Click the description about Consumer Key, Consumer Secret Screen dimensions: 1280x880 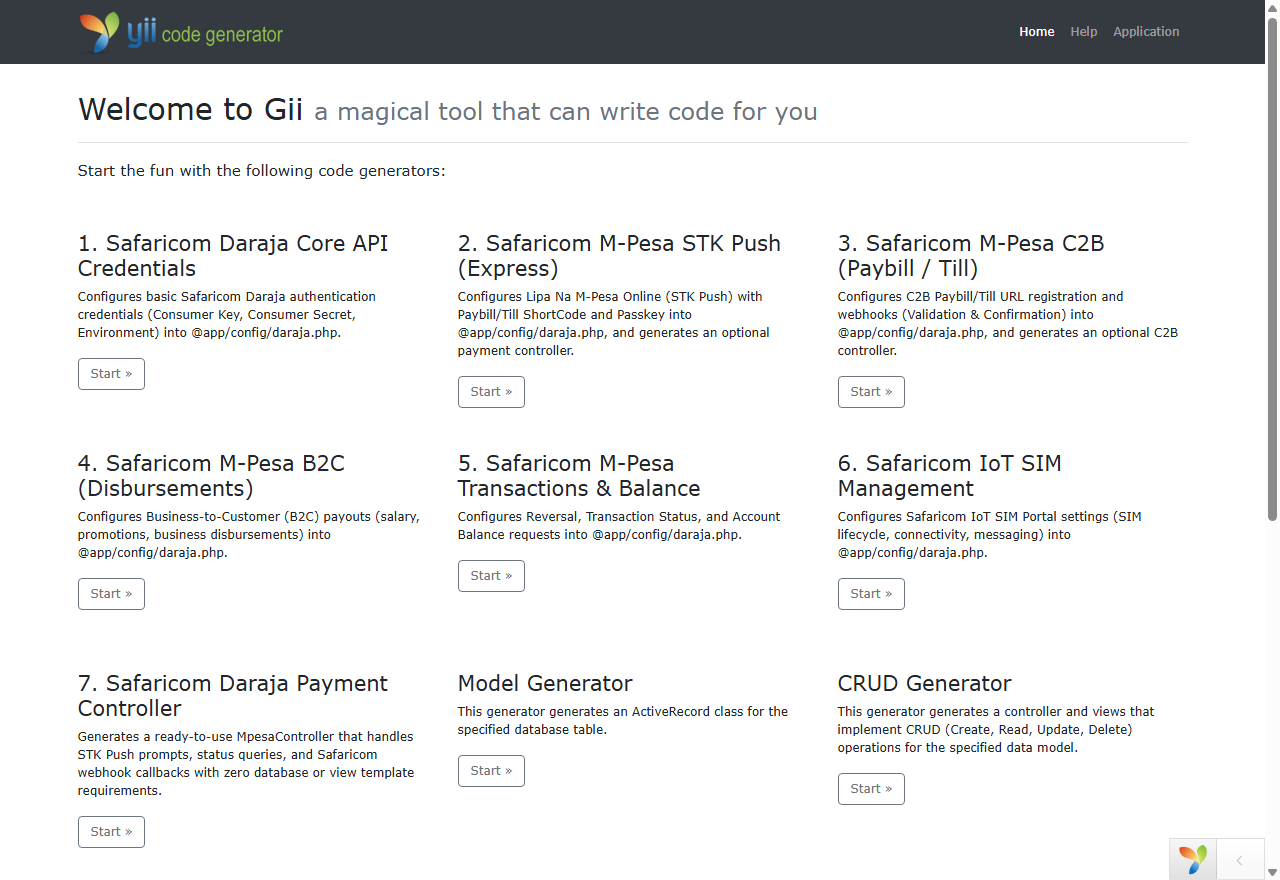[227, 314]
